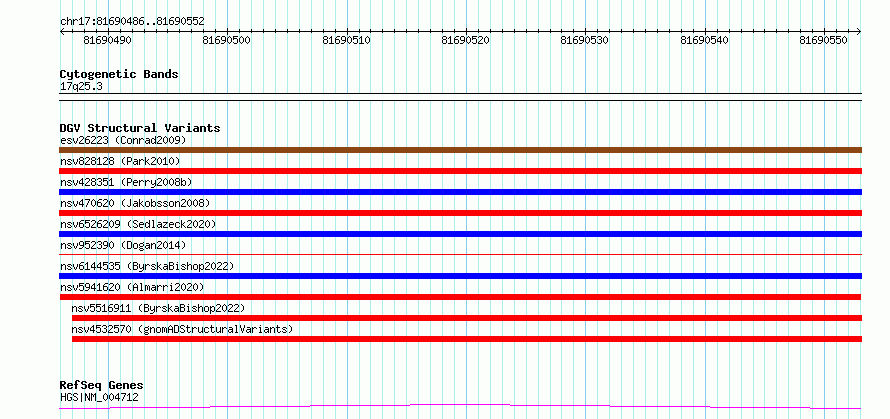This screenshot has width=890, height=419.
Task: Click the 17q25.3 cytogenetic band label
Action: 81,87
